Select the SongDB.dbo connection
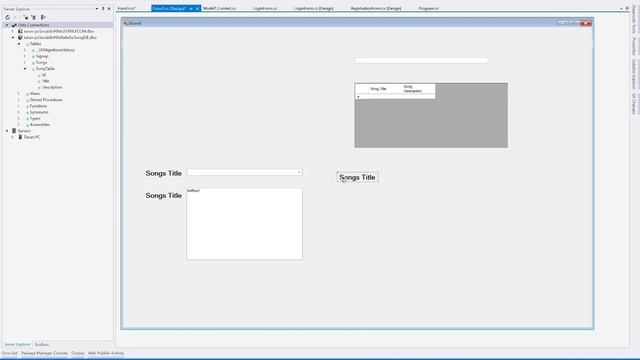This screenshot has height=360, width=640. pyautogui.click(x=60, y=38)
